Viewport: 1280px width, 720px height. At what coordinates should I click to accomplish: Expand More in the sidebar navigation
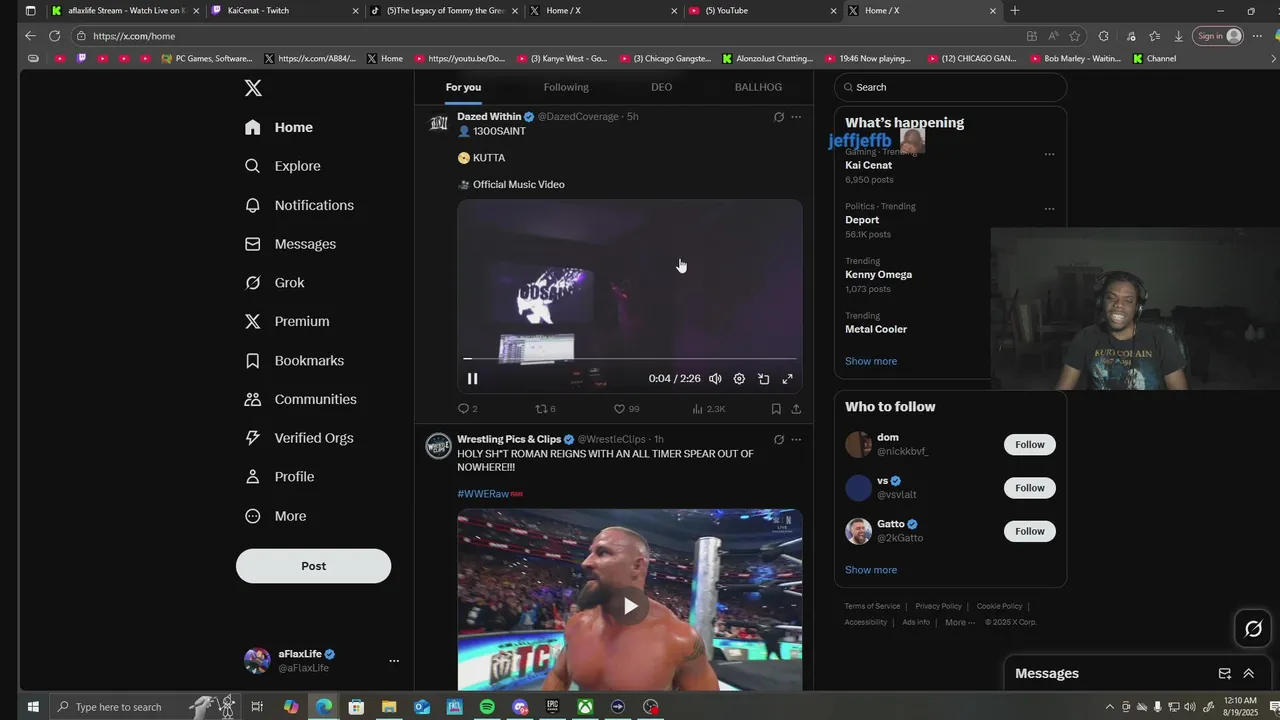click(277, 516)
